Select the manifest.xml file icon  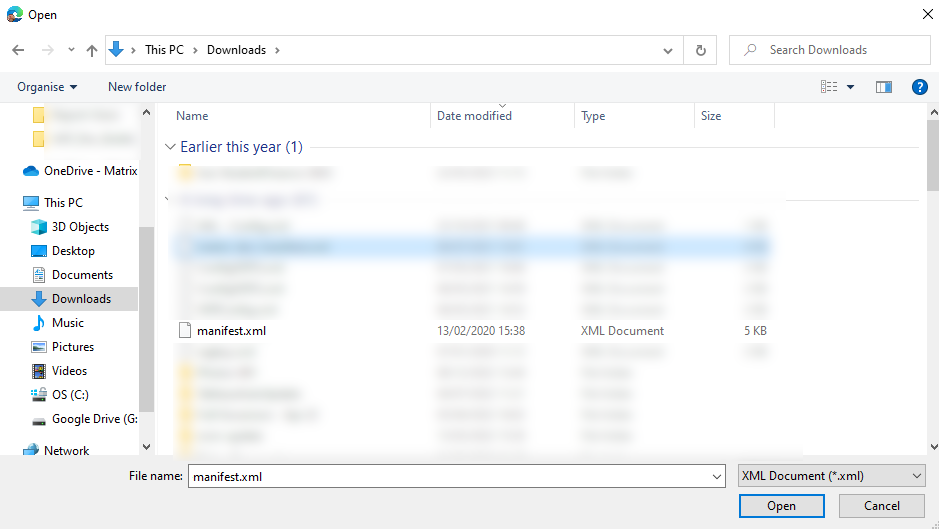coord(184,330)
